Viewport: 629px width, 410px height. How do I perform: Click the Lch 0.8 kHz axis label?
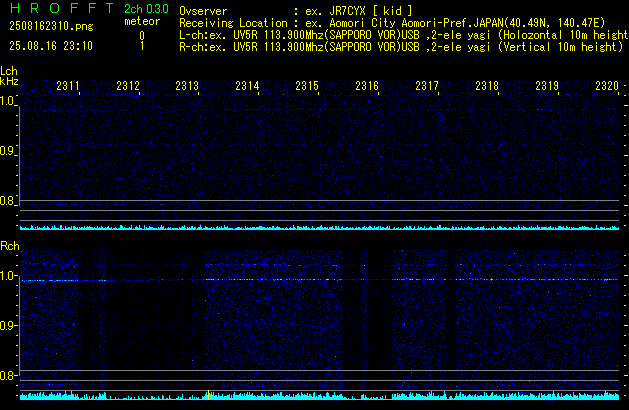pyautogui.click(x=7, y=201)
